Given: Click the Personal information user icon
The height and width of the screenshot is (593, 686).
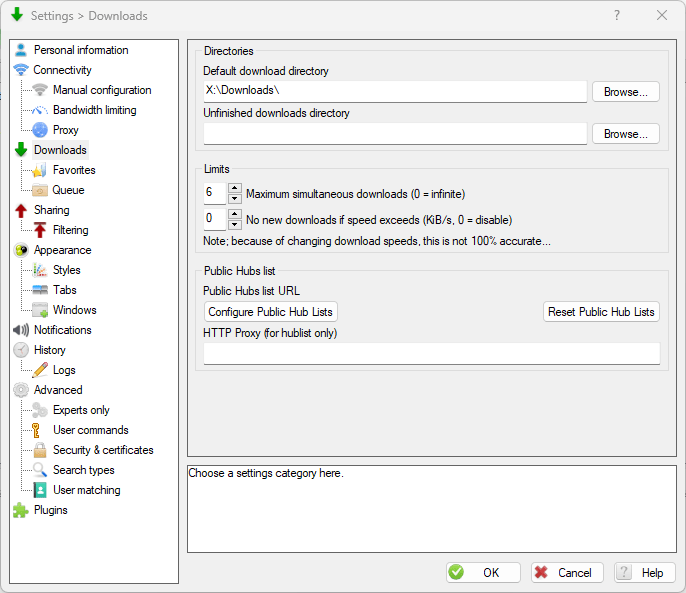Looking at the screenshot, I should pyautogui.click(x=21, y=50).
